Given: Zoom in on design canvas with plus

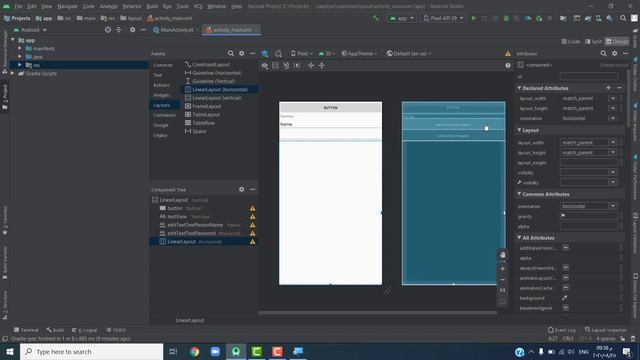Looking at the screenshot, I should [502, 269].
